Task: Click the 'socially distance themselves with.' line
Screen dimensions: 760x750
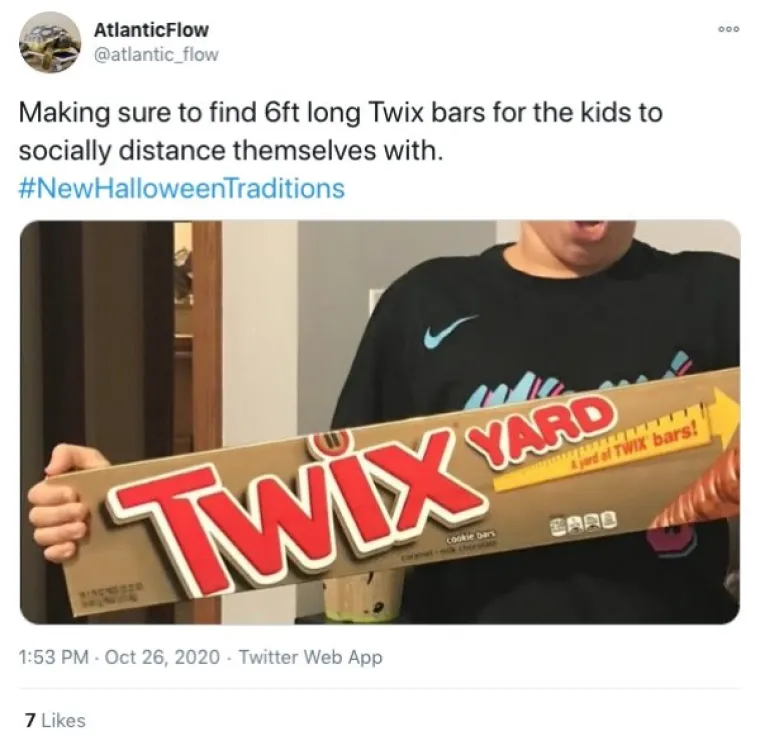Action: [x=231, y=151]
